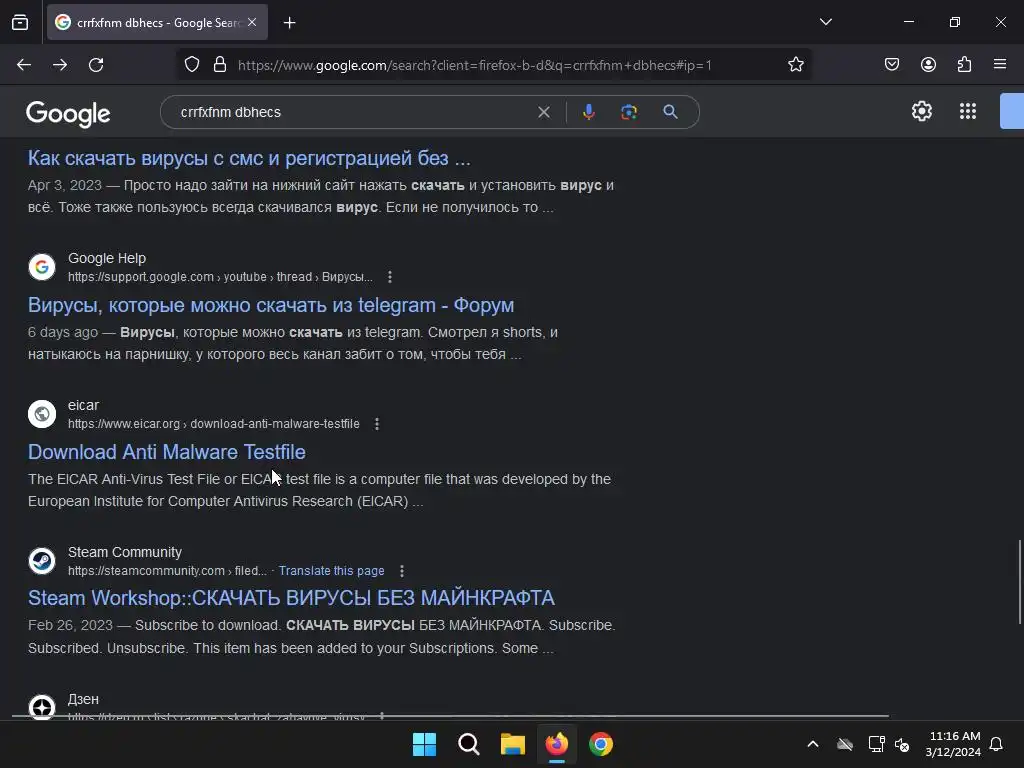Click the www.eicar.org breadcrumb URL
Screen dimensions: 1024x768
coord(214,424)
